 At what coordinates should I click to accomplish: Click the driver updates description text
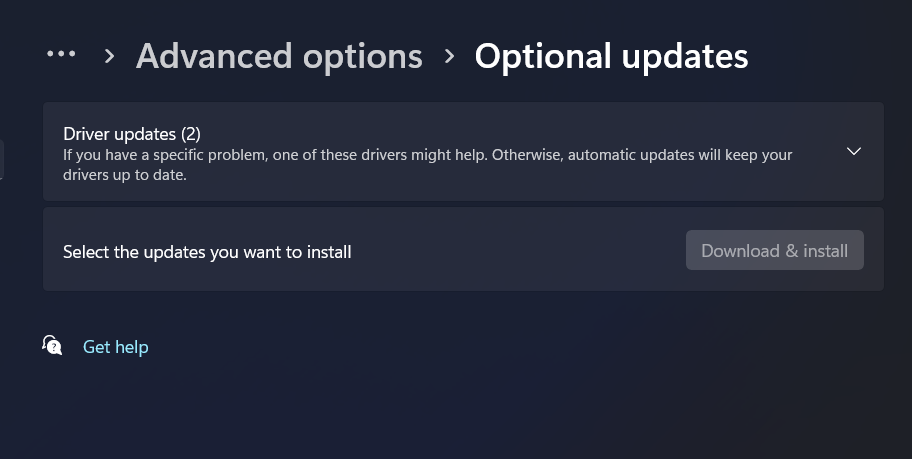(427, 155)
